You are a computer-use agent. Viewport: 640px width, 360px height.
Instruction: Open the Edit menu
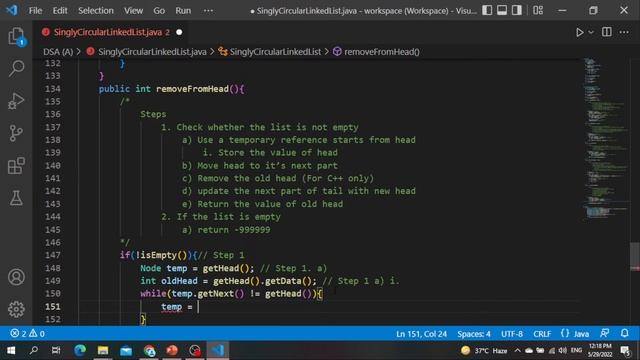[60, 11]
